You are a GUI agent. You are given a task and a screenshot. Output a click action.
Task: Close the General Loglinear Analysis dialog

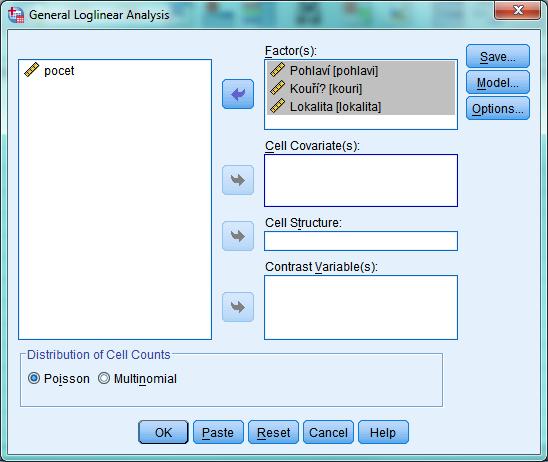coord(518,10)
